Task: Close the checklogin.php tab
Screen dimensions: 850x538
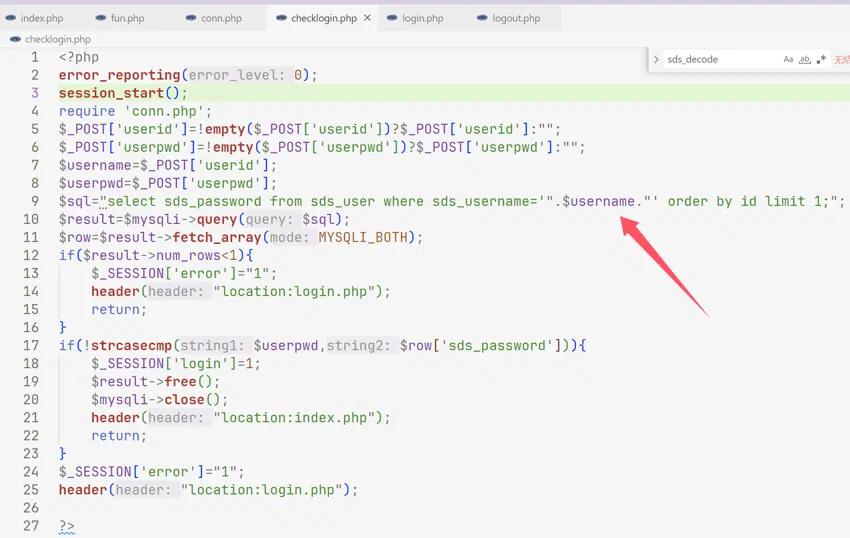Action: click(368, 18)
